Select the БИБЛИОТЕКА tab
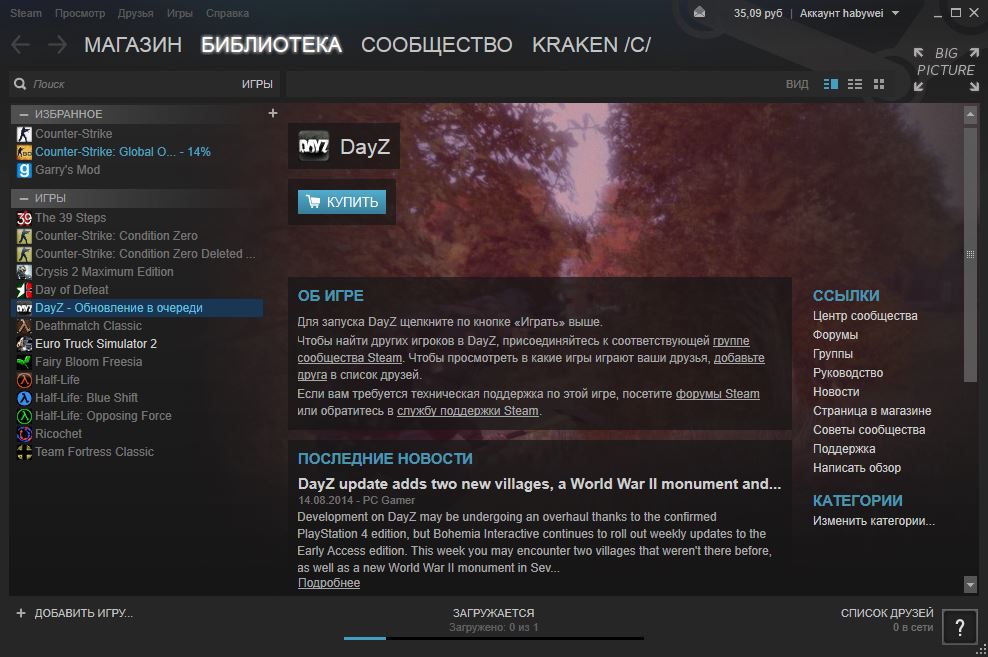The image size is (988, 657). pos(272,45)
